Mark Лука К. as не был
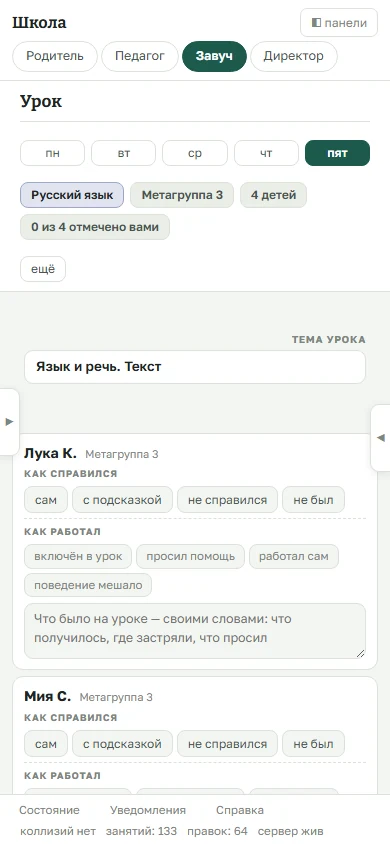 (314, 500)
